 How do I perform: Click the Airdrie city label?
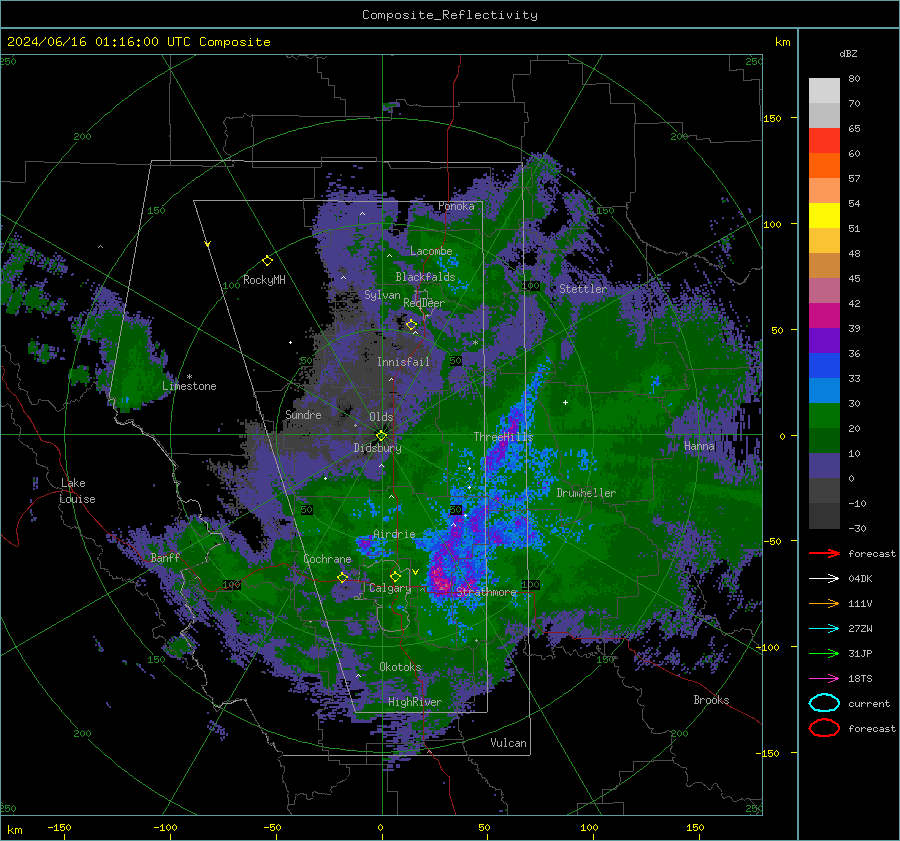click(394, 534)
